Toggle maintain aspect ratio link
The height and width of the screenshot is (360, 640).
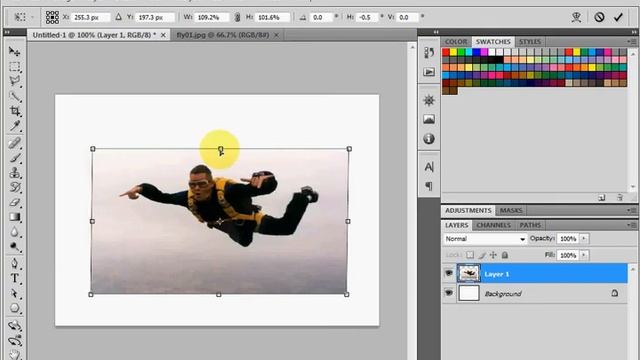[237, 17]
